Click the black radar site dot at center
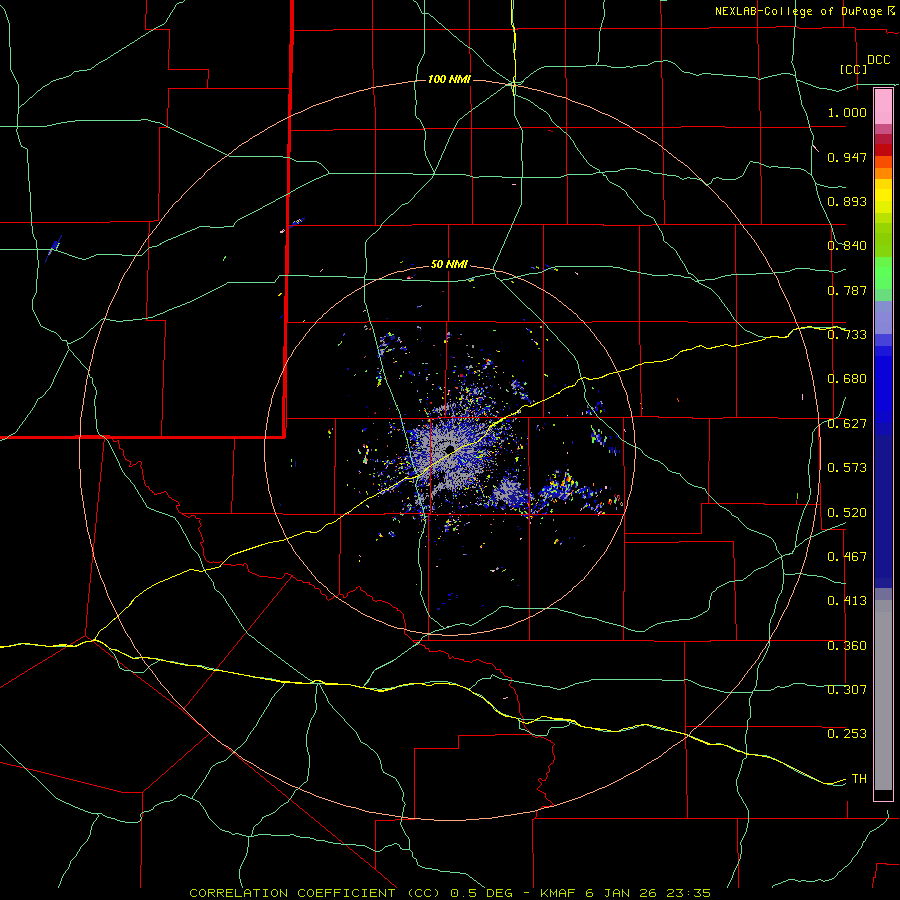 click(x=450, y=449)
